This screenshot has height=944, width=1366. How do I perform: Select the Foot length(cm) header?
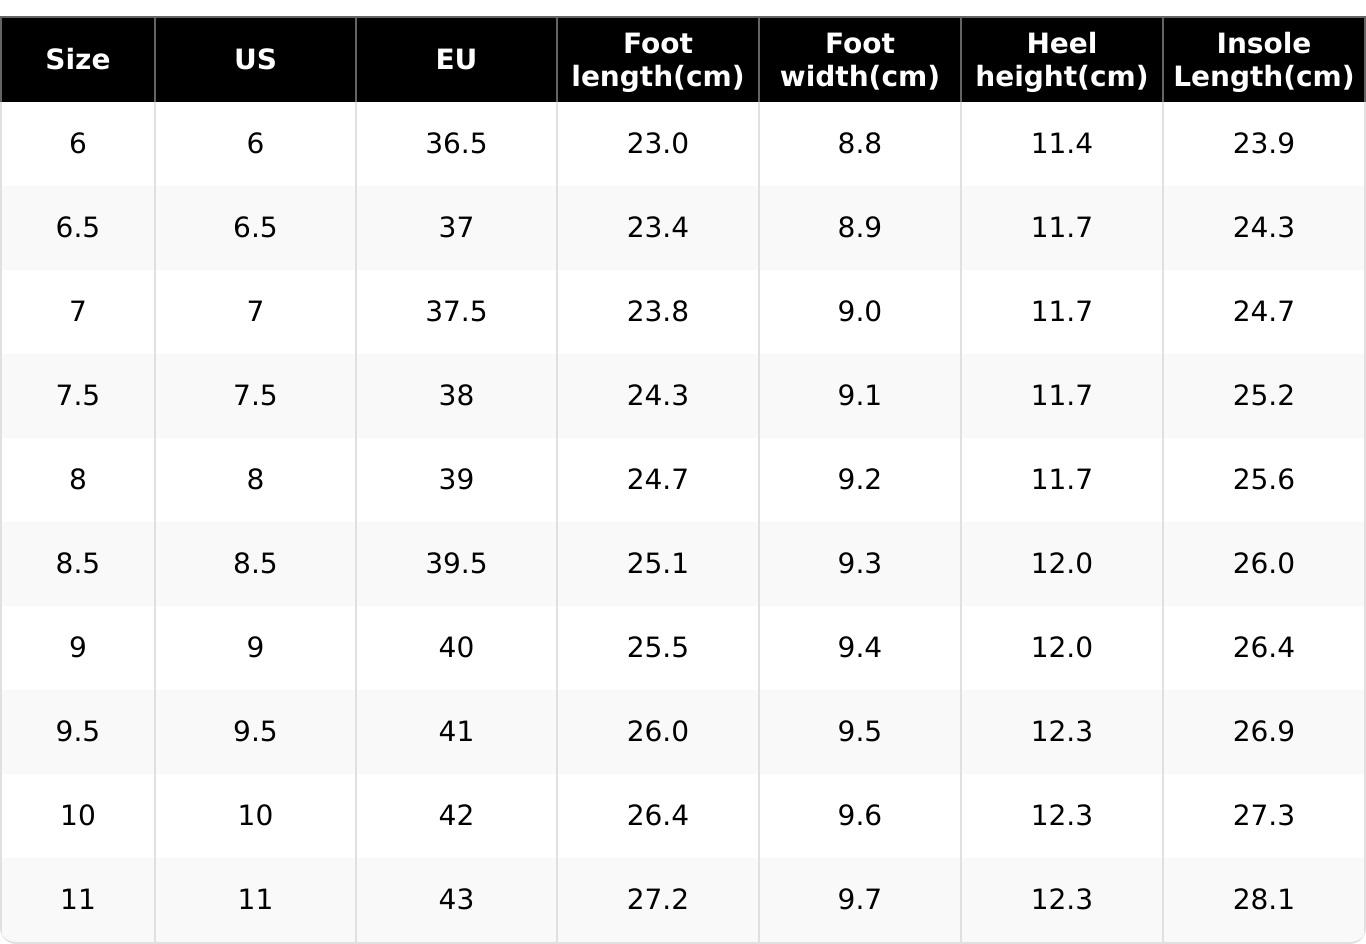point(658,60)
